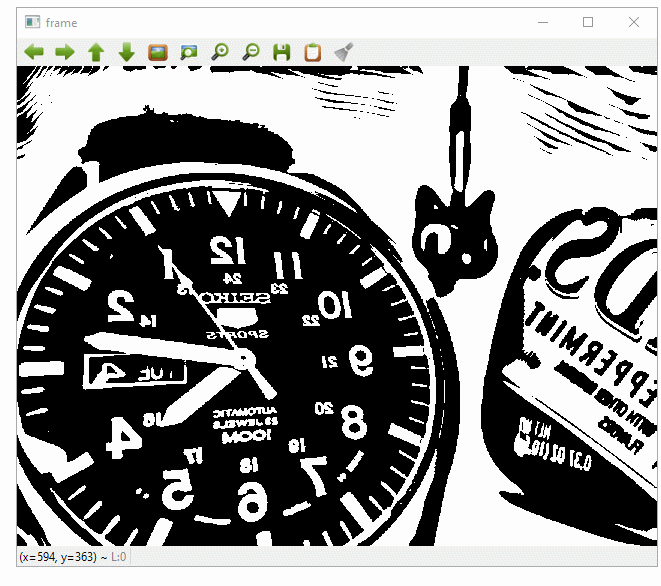The height and width of the screenshot is (586, 661).
Task: Open the properties brush icon
Action: pyautogui.click(x=344, y=52)
